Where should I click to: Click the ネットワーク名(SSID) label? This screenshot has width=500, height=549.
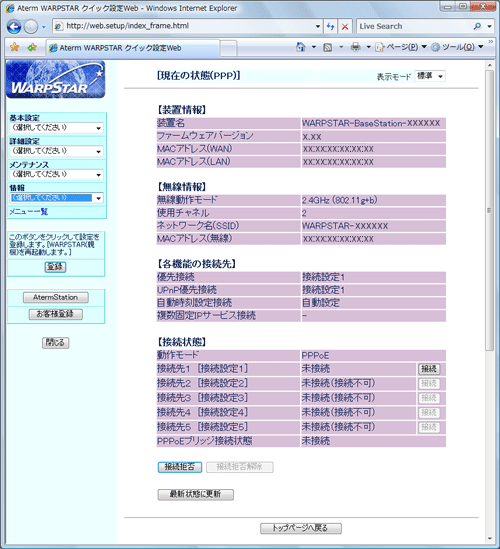coord(198,226)
